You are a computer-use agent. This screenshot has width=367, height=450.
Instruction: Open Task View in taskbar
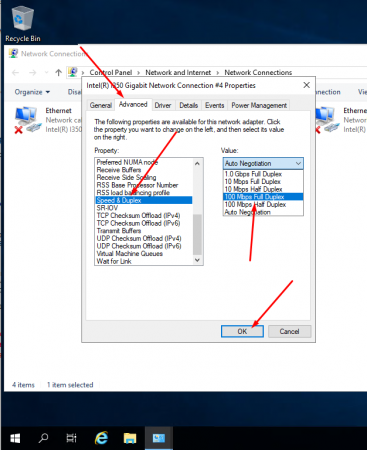(x=71, y=438)
